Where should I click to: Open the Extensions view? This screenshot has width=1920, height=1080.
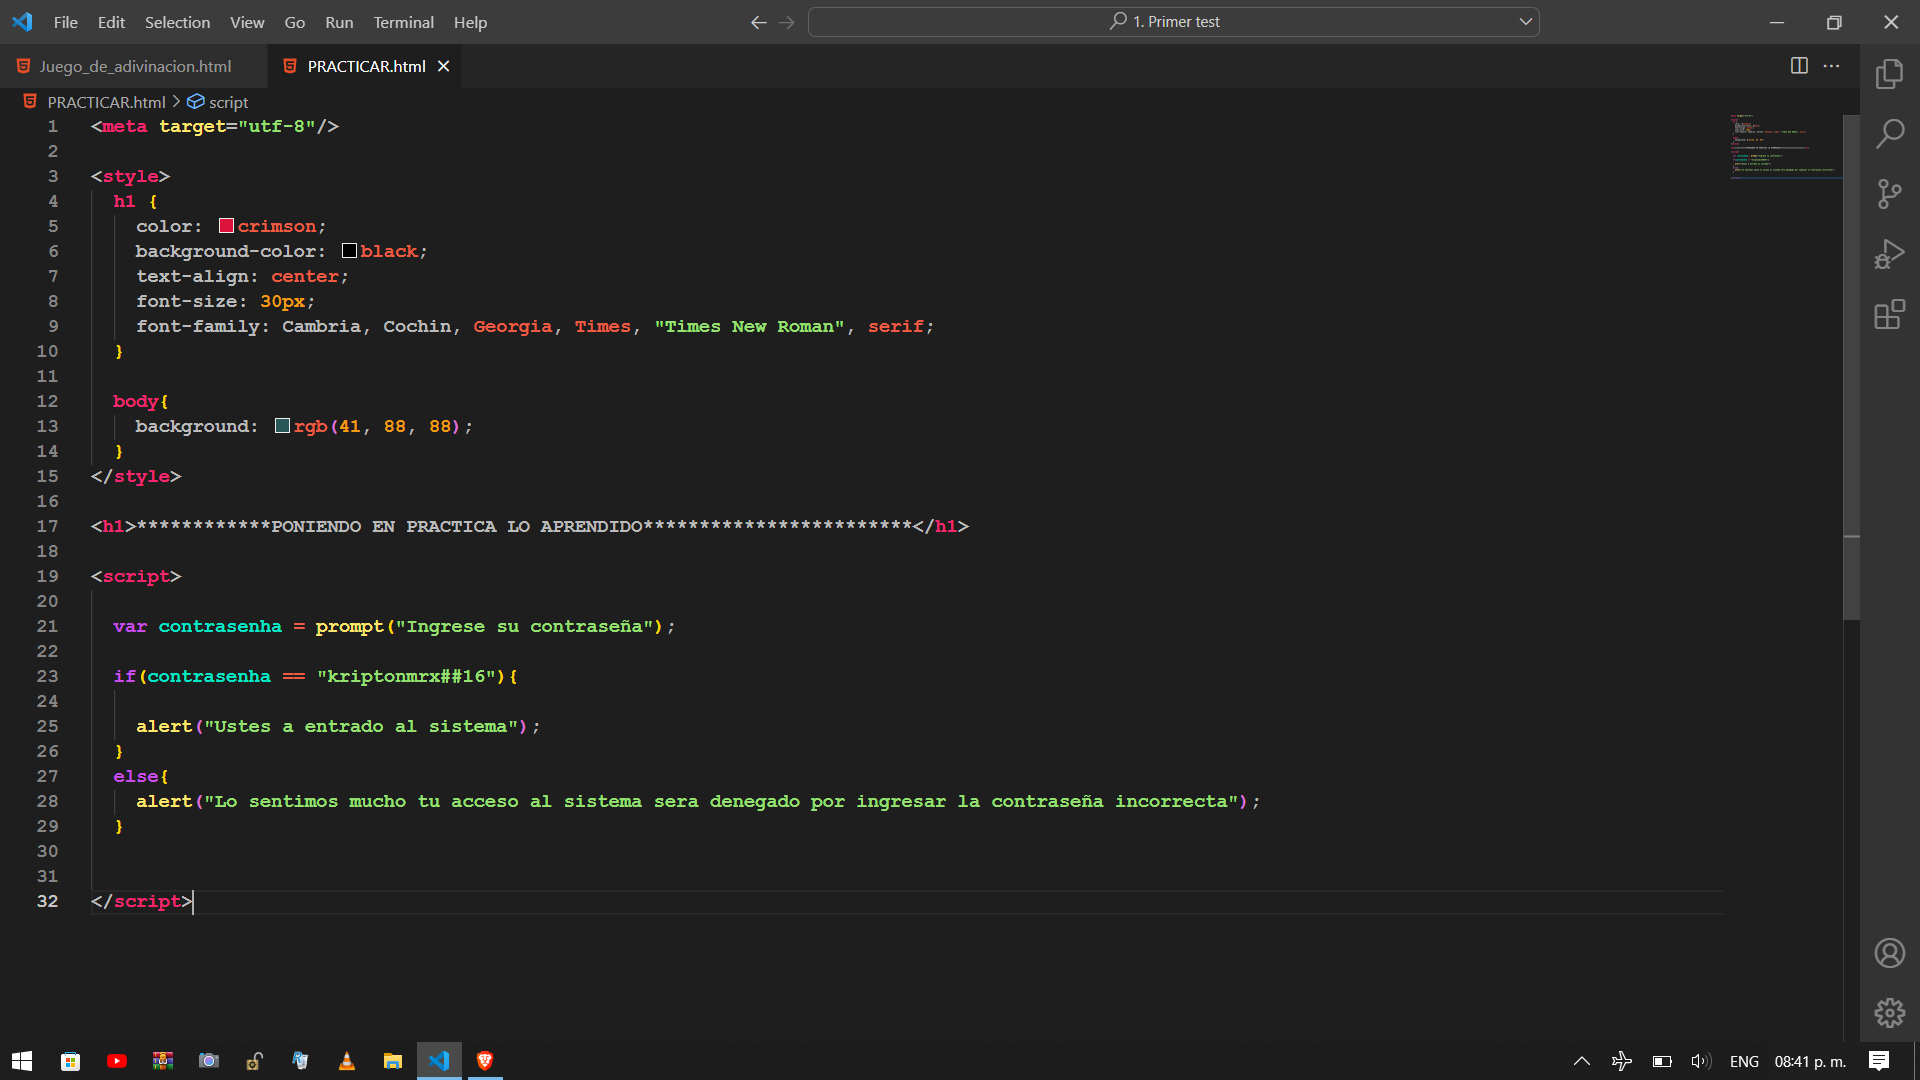1889,315
